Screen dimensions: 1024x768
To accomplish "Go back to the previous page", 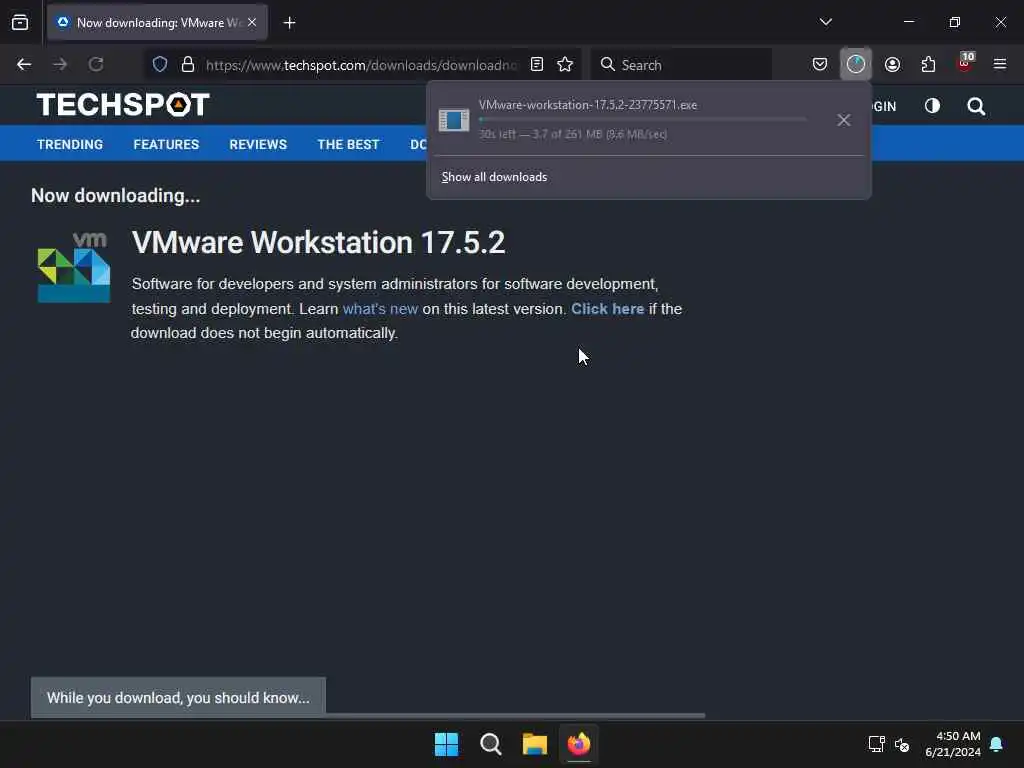I will [x=24, y=64].
